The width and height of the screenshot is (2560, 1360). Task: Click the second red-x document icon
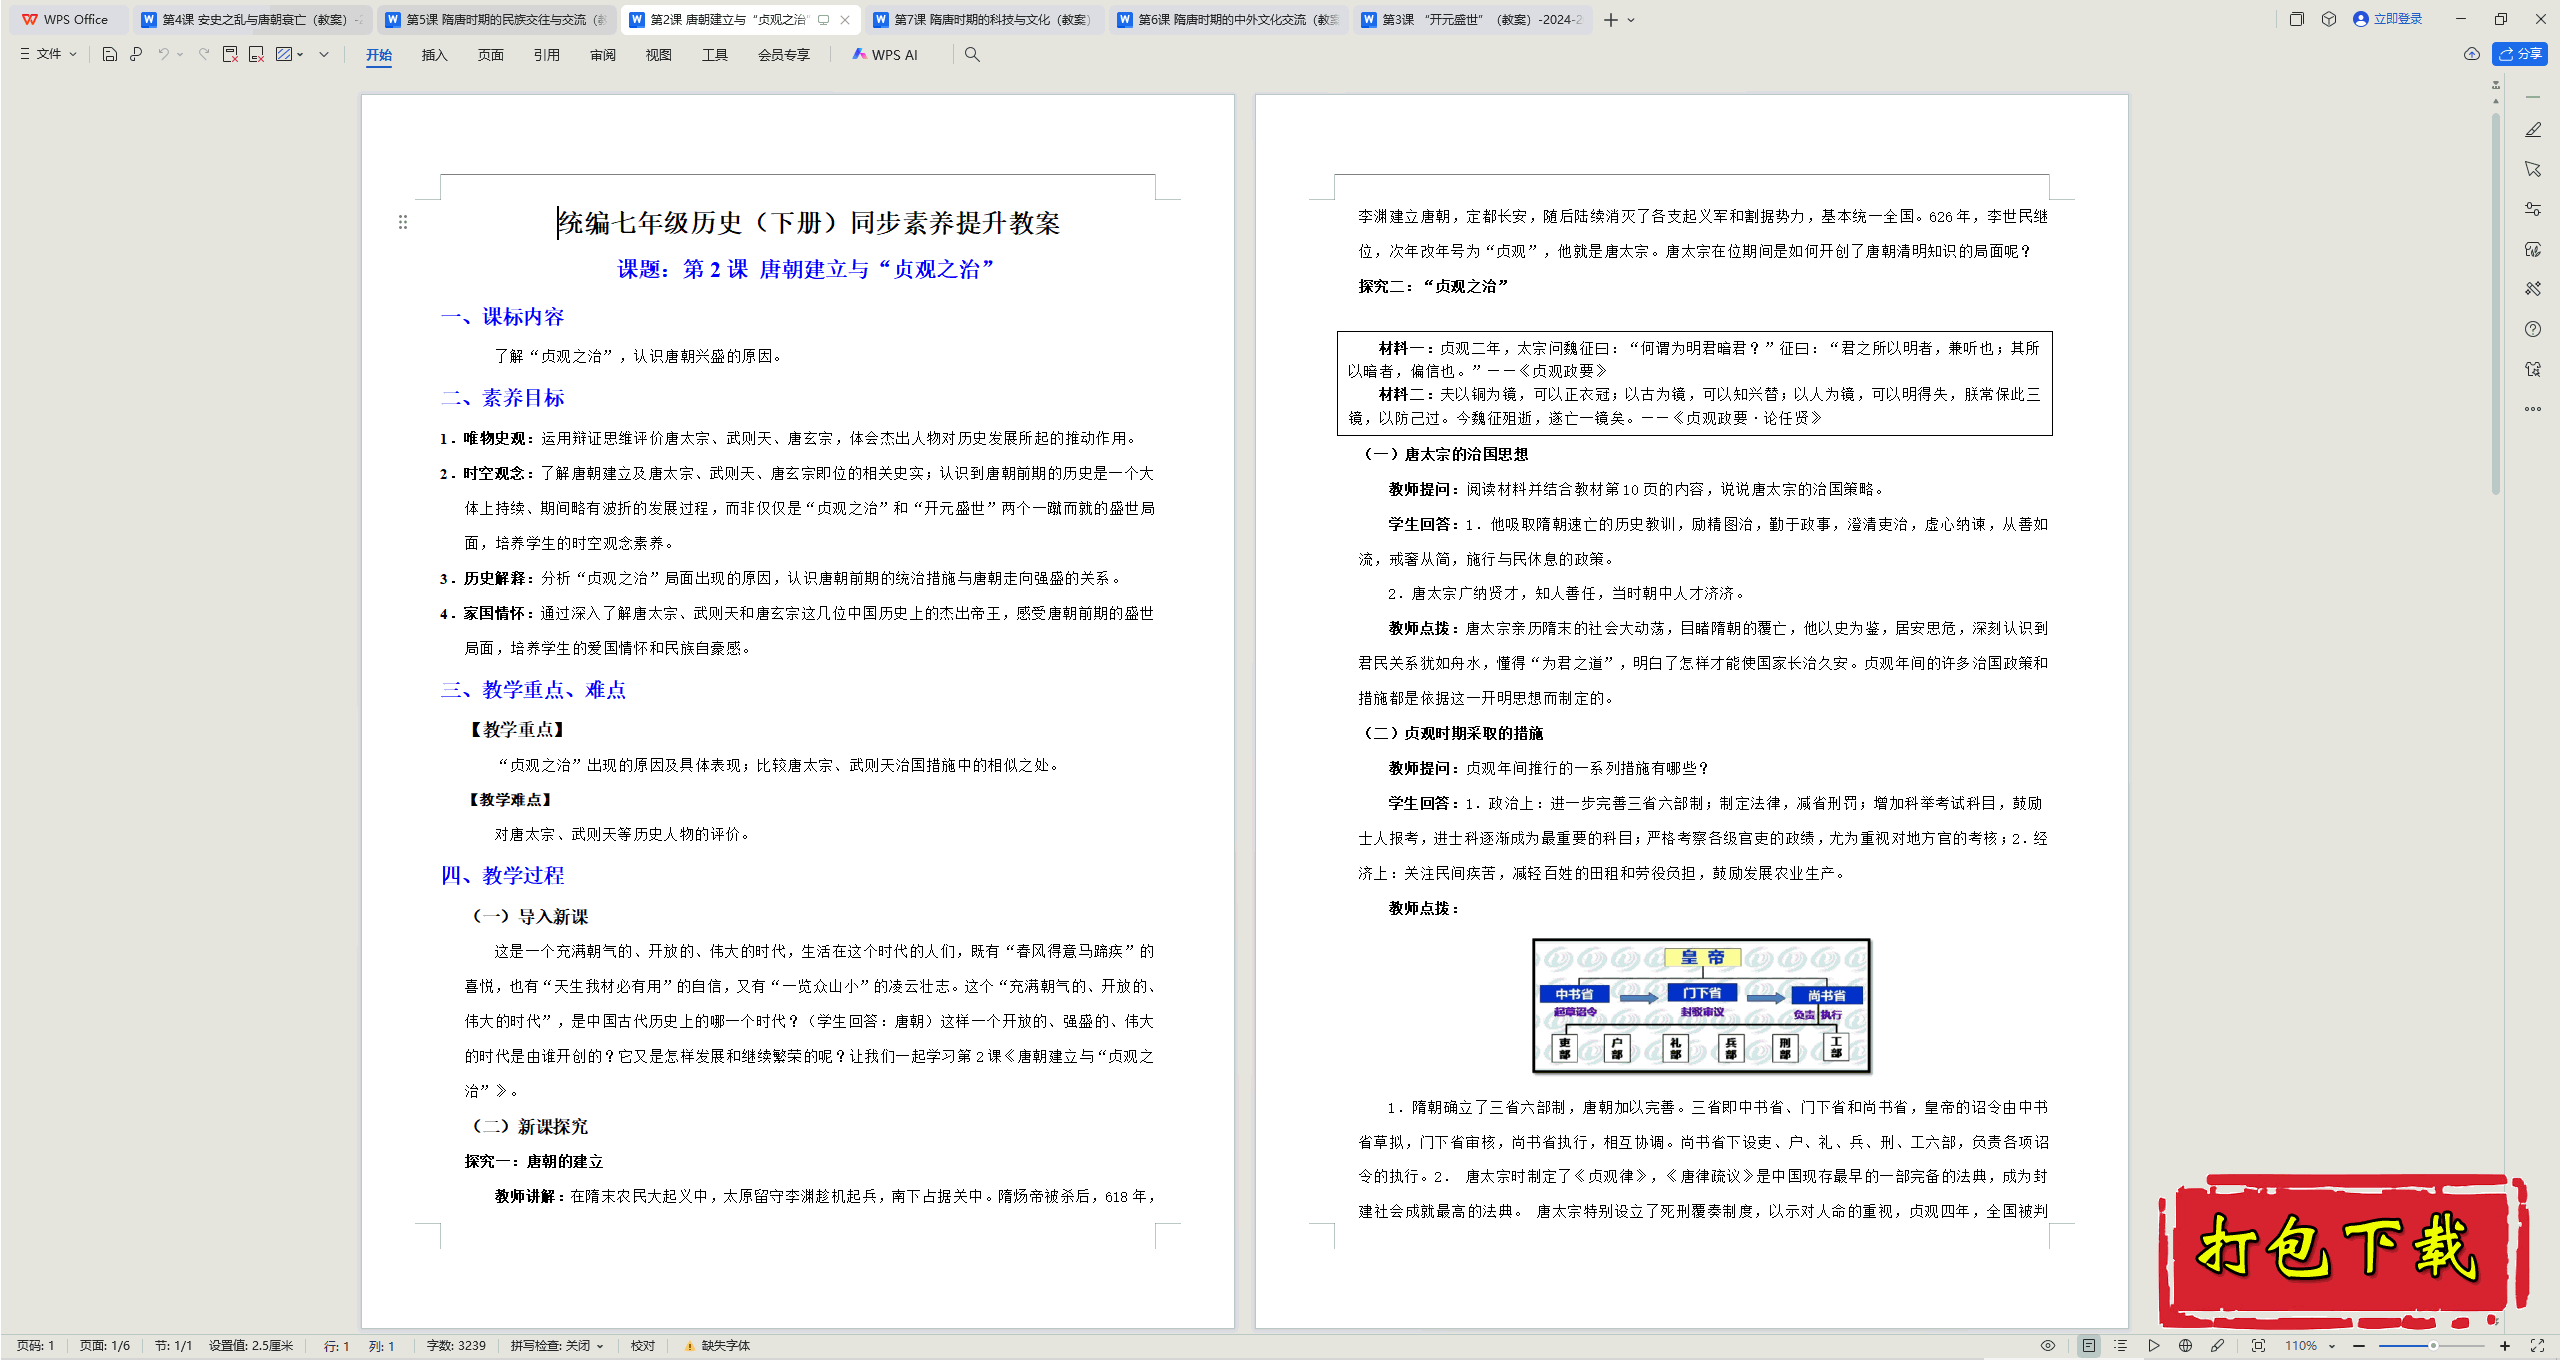(x=256, y=54)
